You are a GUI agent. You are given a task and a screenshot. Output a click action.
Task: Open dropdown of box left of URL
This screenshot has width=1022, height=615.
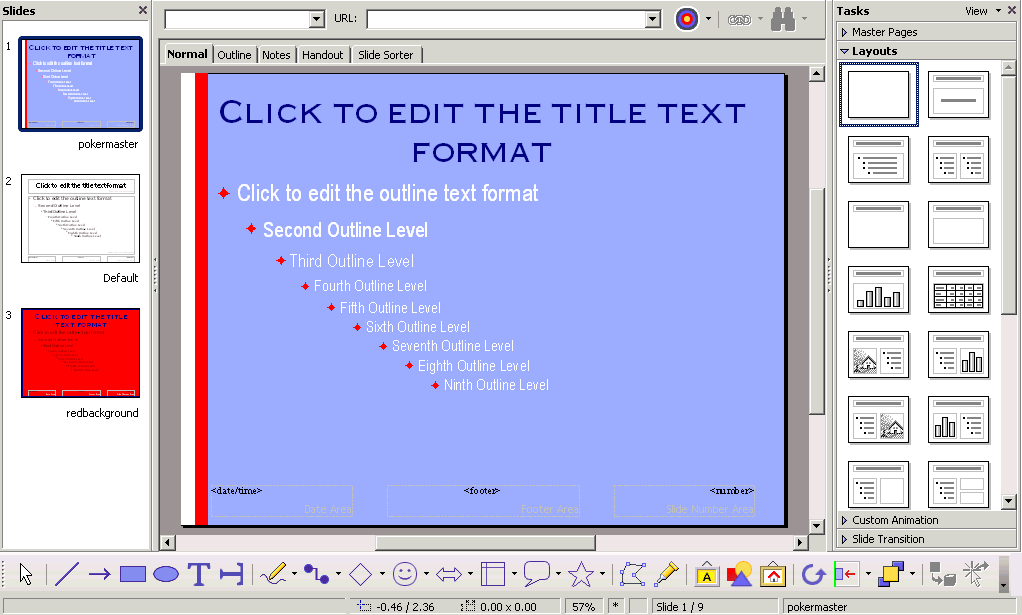[317, 19]
